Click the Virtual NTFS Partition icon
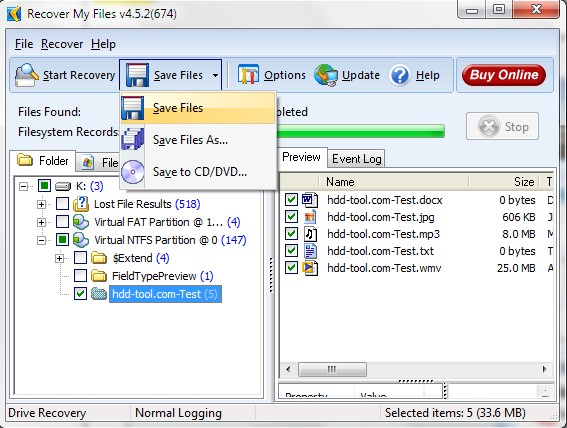Viewport: 567px width, 428px height. (x=81, y=240)
